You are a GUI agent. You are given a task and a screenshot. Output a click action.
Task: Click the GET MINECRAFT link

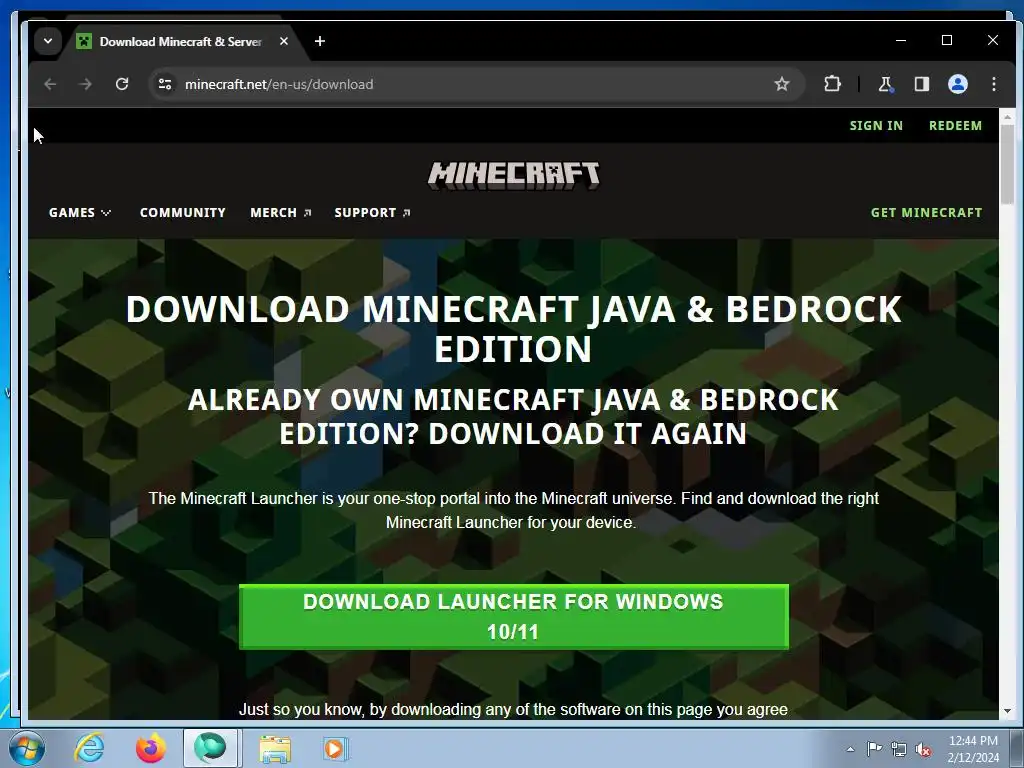click(926, 213)
